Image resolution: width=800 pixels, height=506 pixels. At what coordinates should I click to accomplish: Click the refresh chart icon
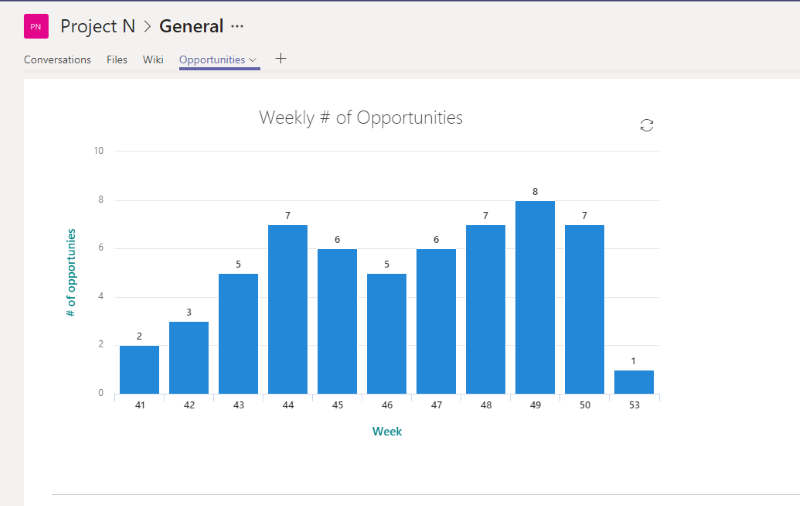tap(647, 125)
